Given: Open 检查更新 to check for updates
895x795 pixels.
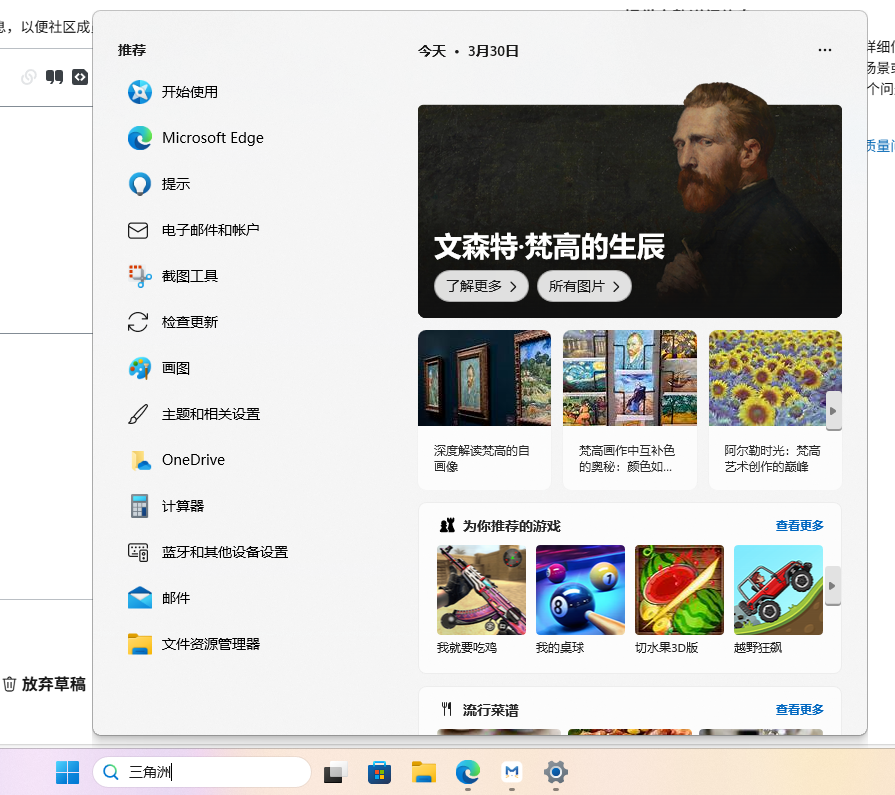Looking at the screenshot, I should (191, 321).
